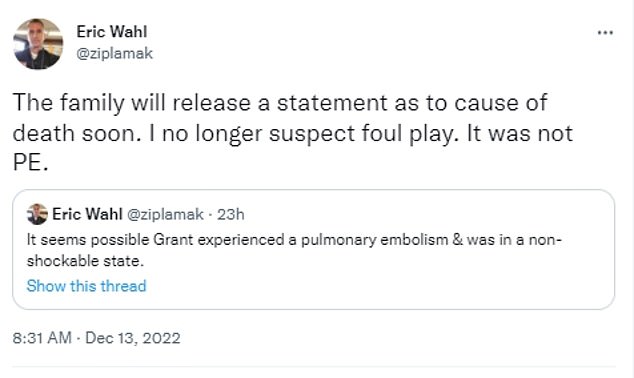Screen dimensions: 634x378
Task: Open the @ziplamak handle below the author name
Action: click(114, 53)
